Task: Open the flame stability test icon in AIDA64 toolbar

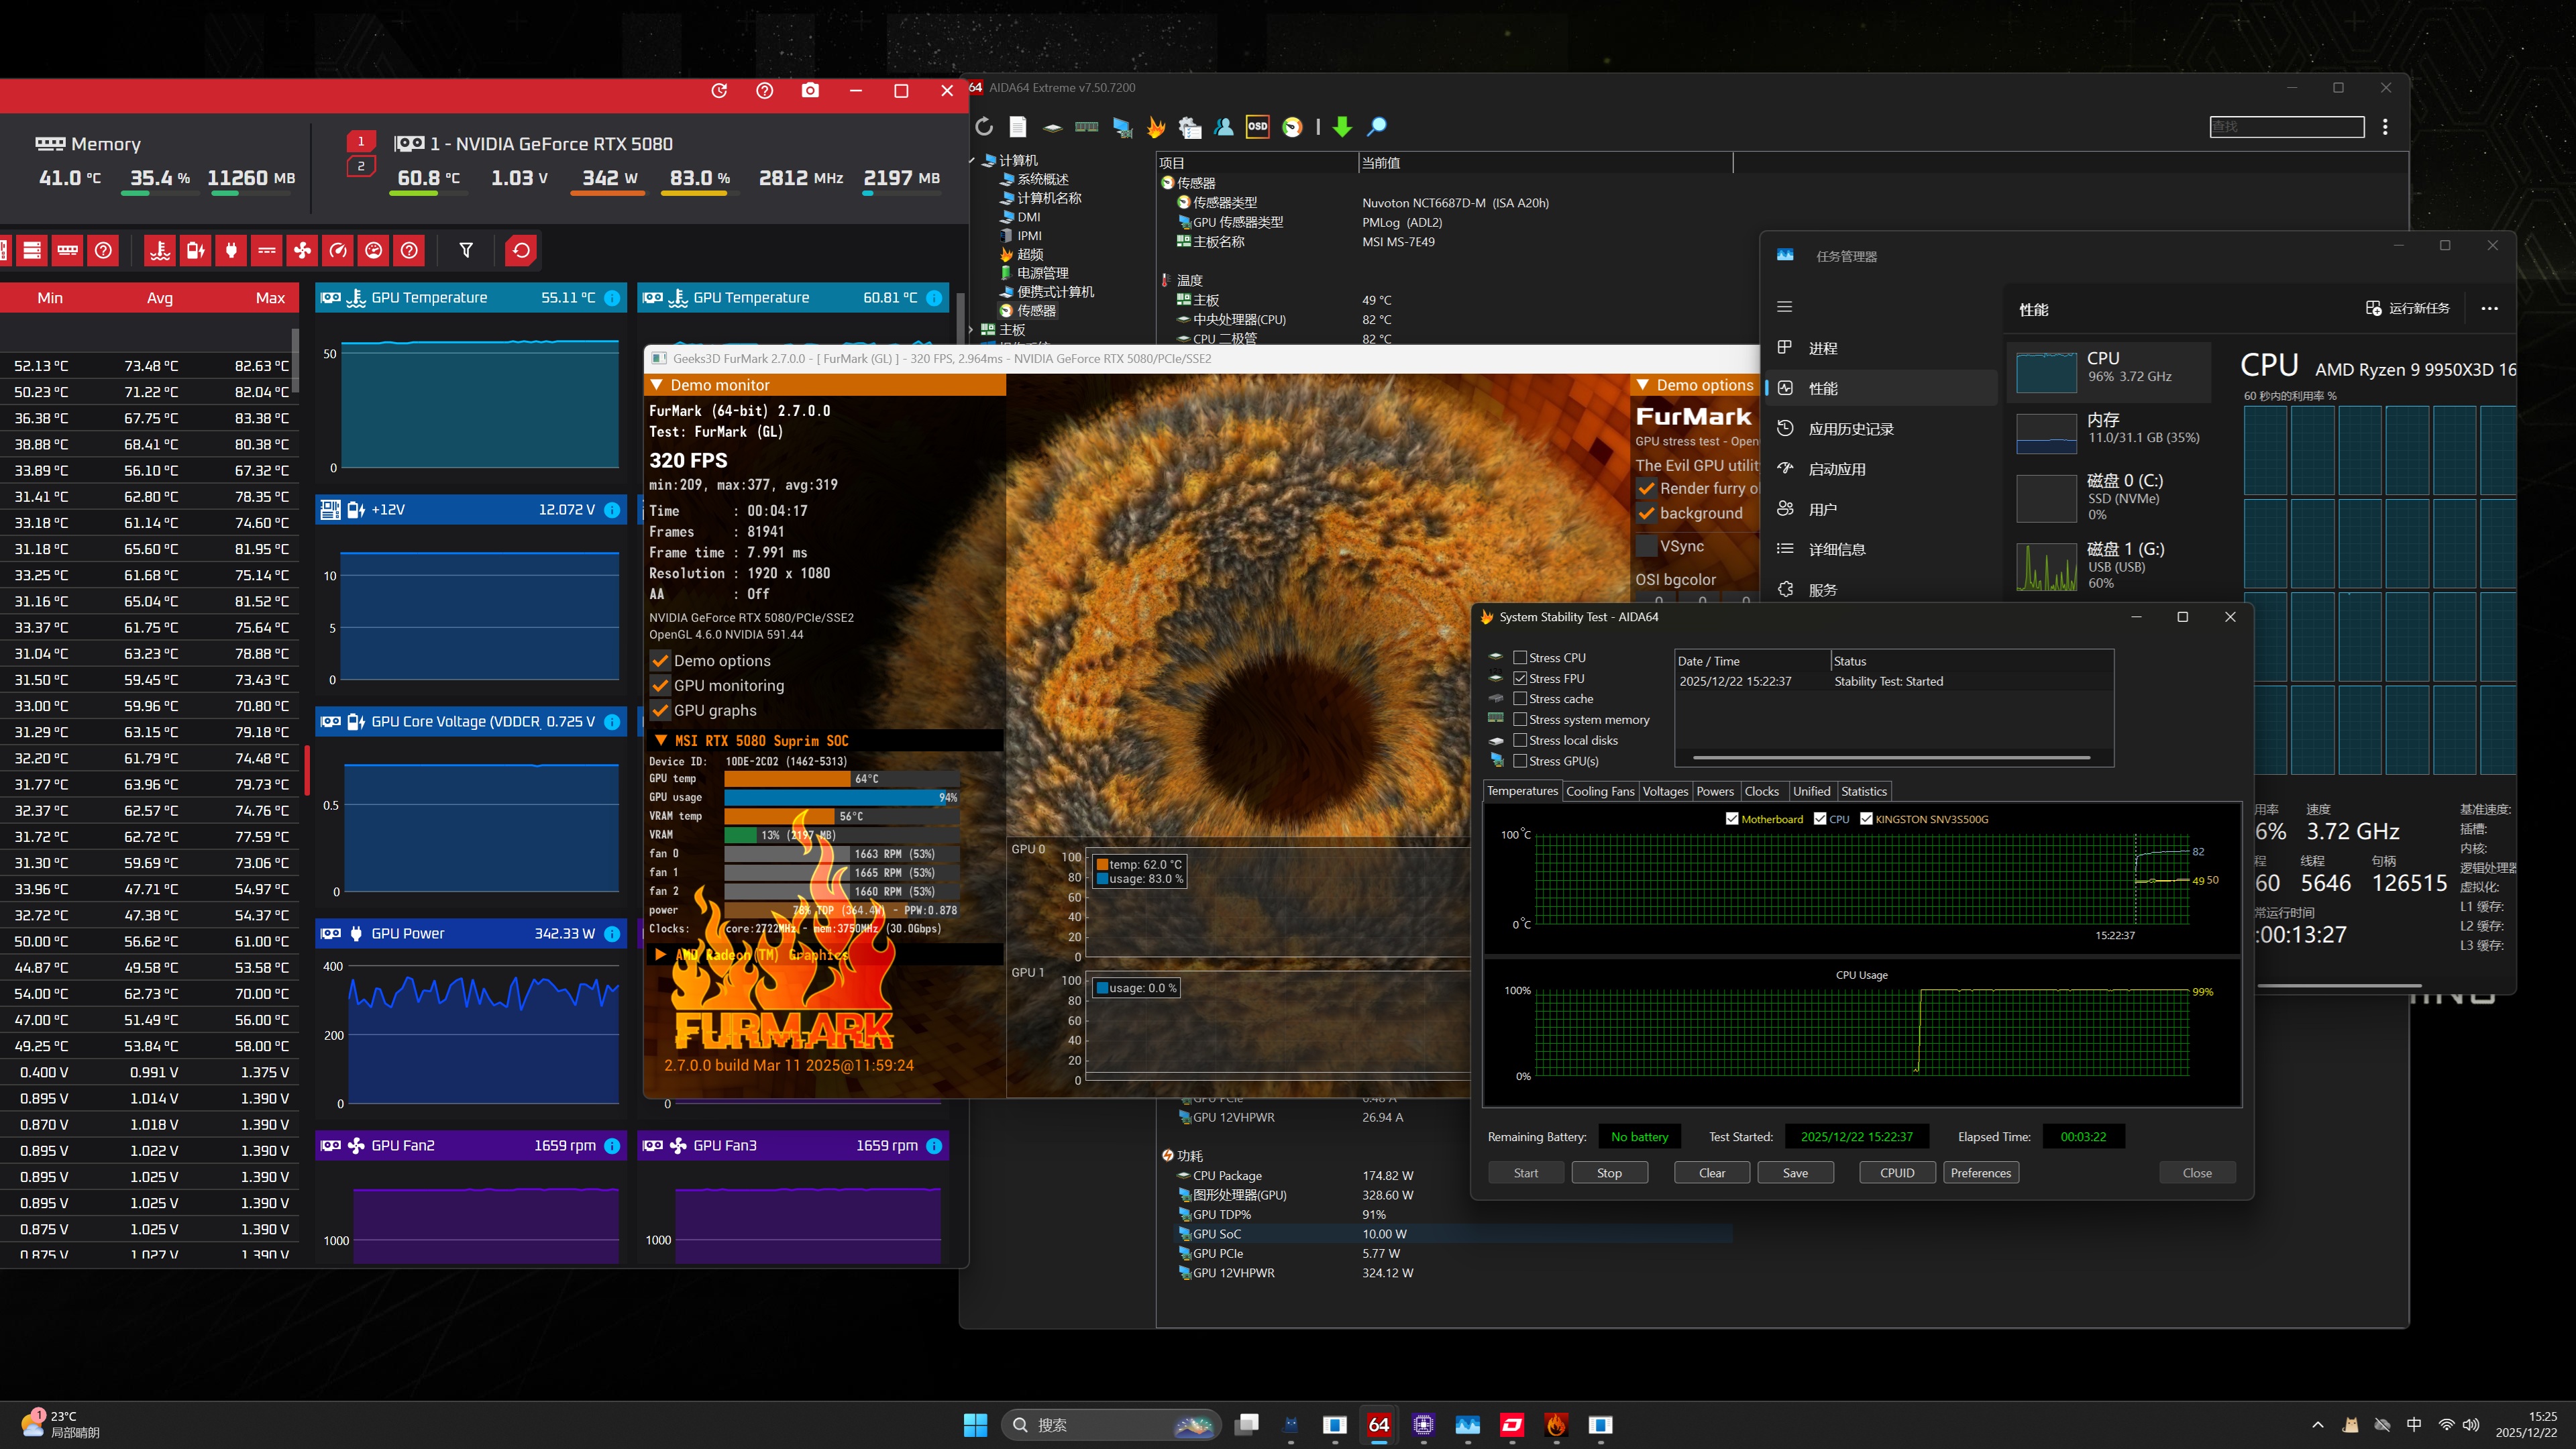Action: 1156,126
